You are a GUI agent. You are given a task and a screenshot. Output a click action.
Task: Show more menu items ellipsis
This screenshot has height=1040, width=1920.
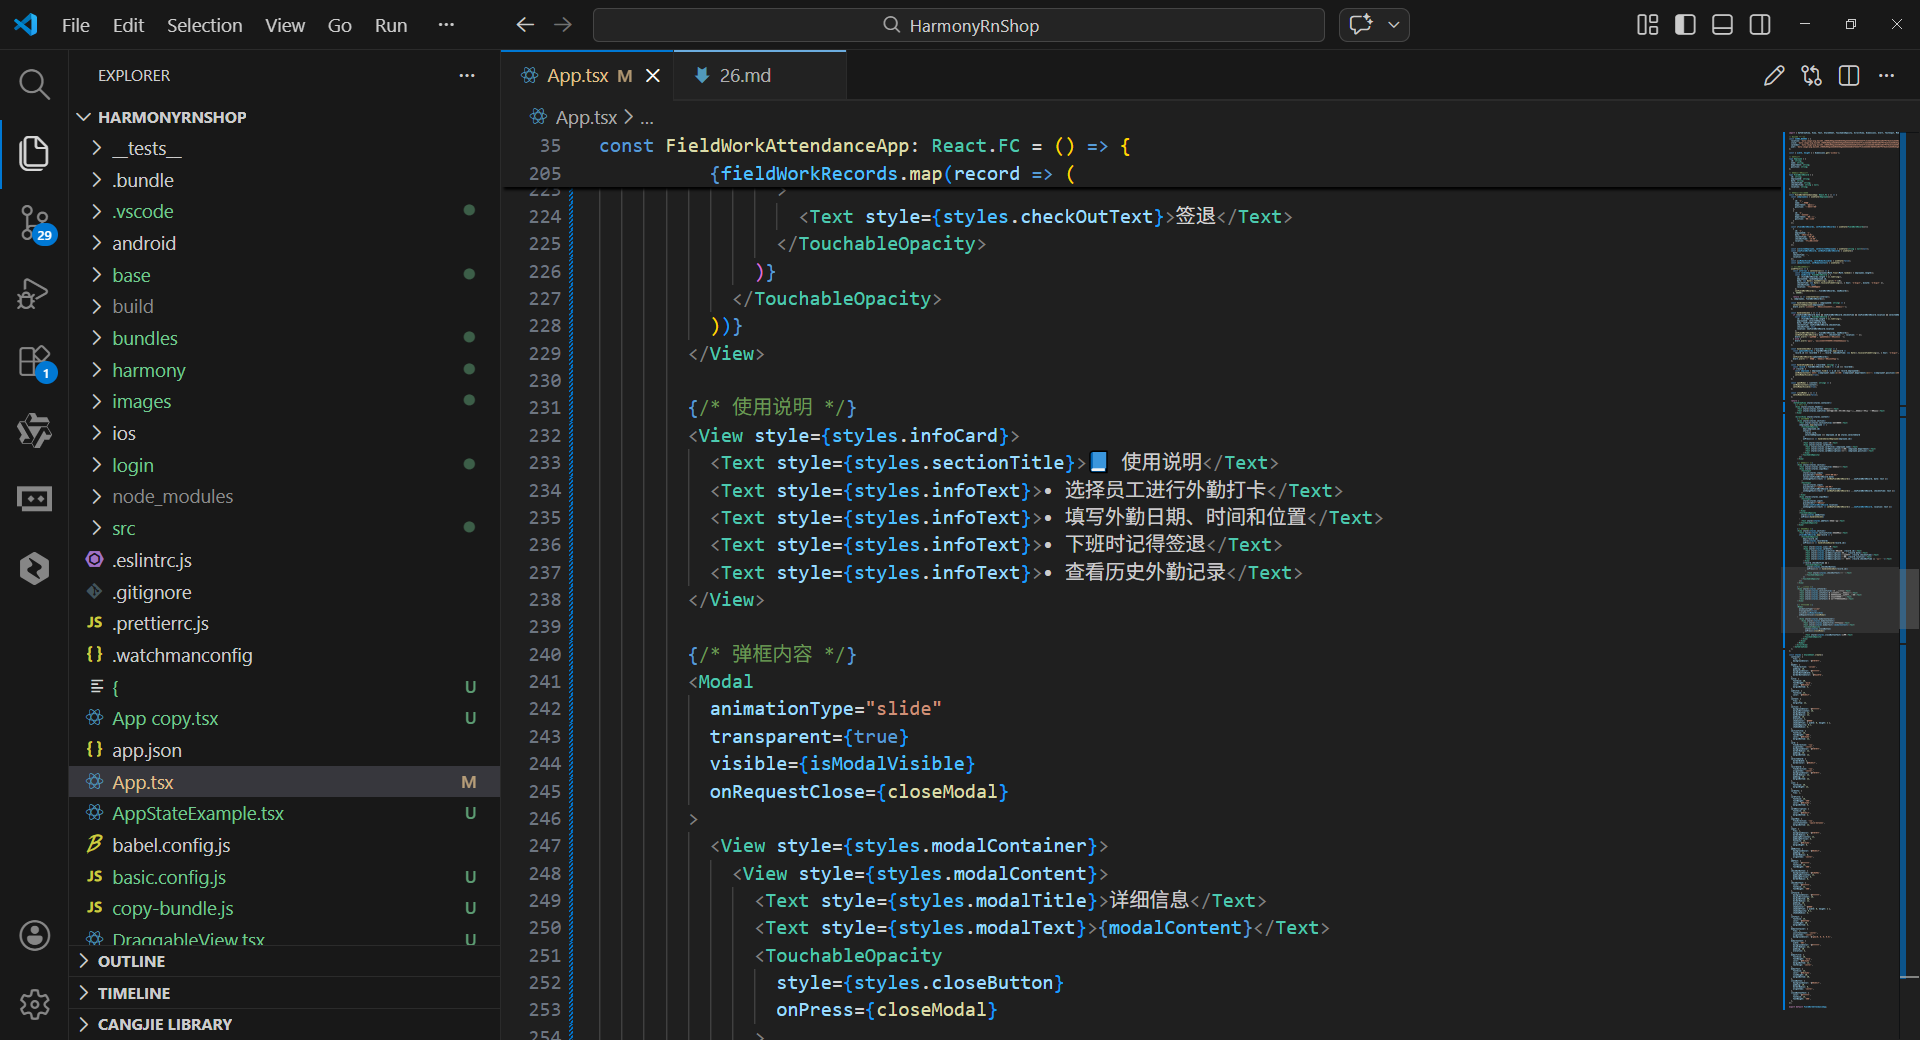446,25
